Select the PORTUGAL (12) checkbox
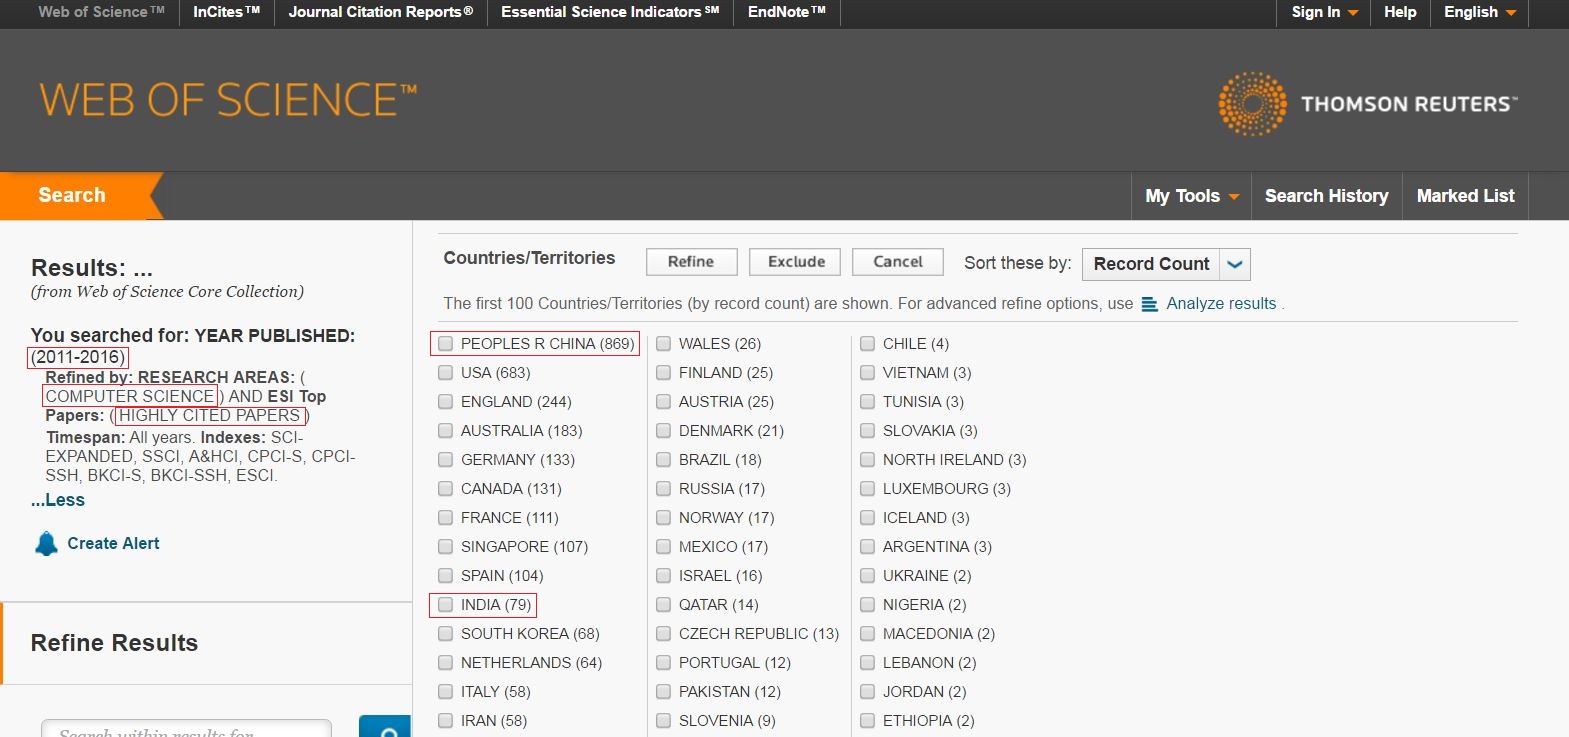Viewport: 1569px width, 737px height. pyautogui.click(x=664, y=663)
